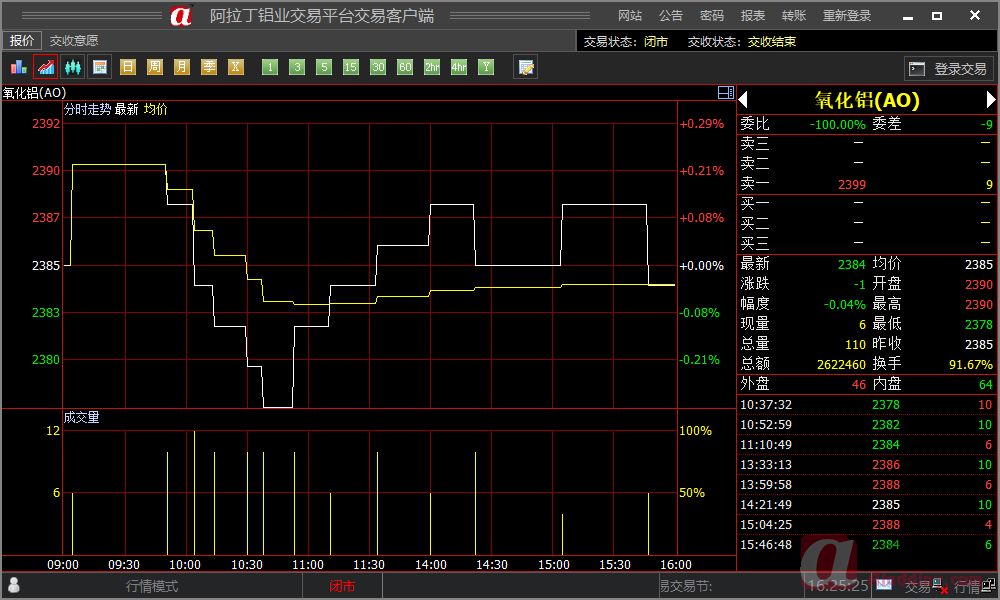1000x600 pixels.
Task: Open the table report icon in toolbar
Action: point(100,67)
